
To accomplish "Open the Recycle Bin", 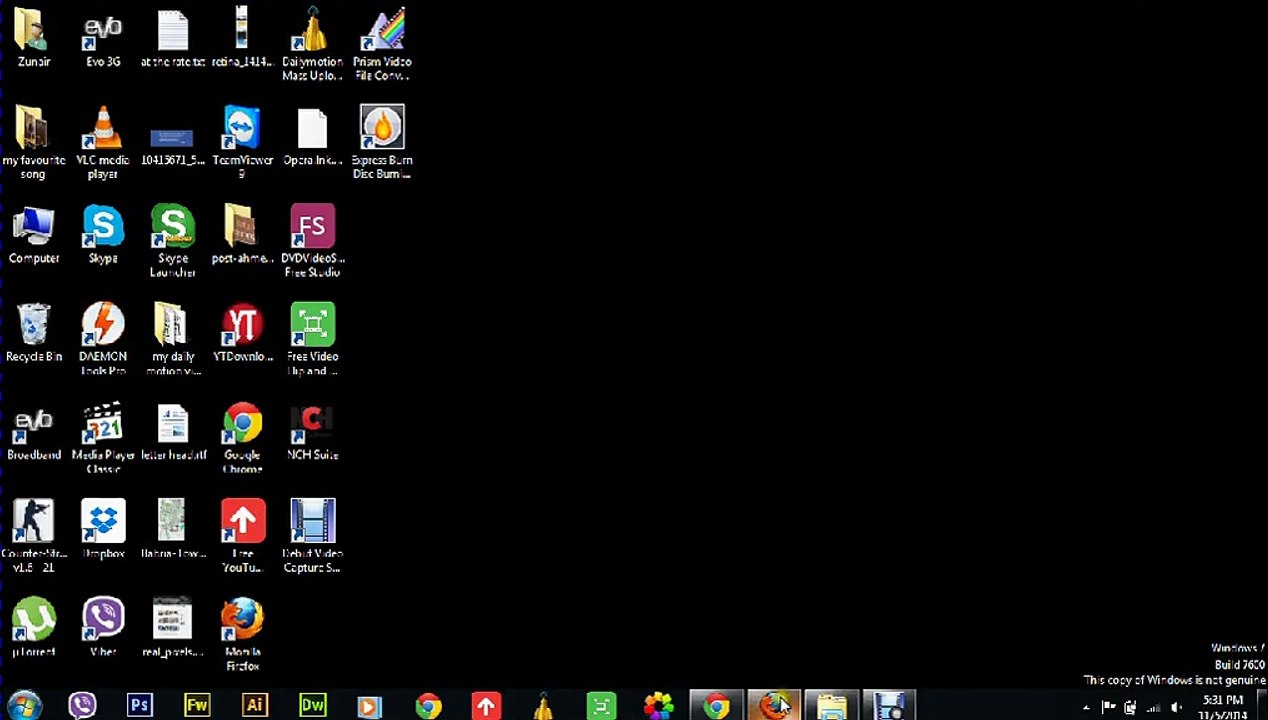I will [x=33, y=334].
